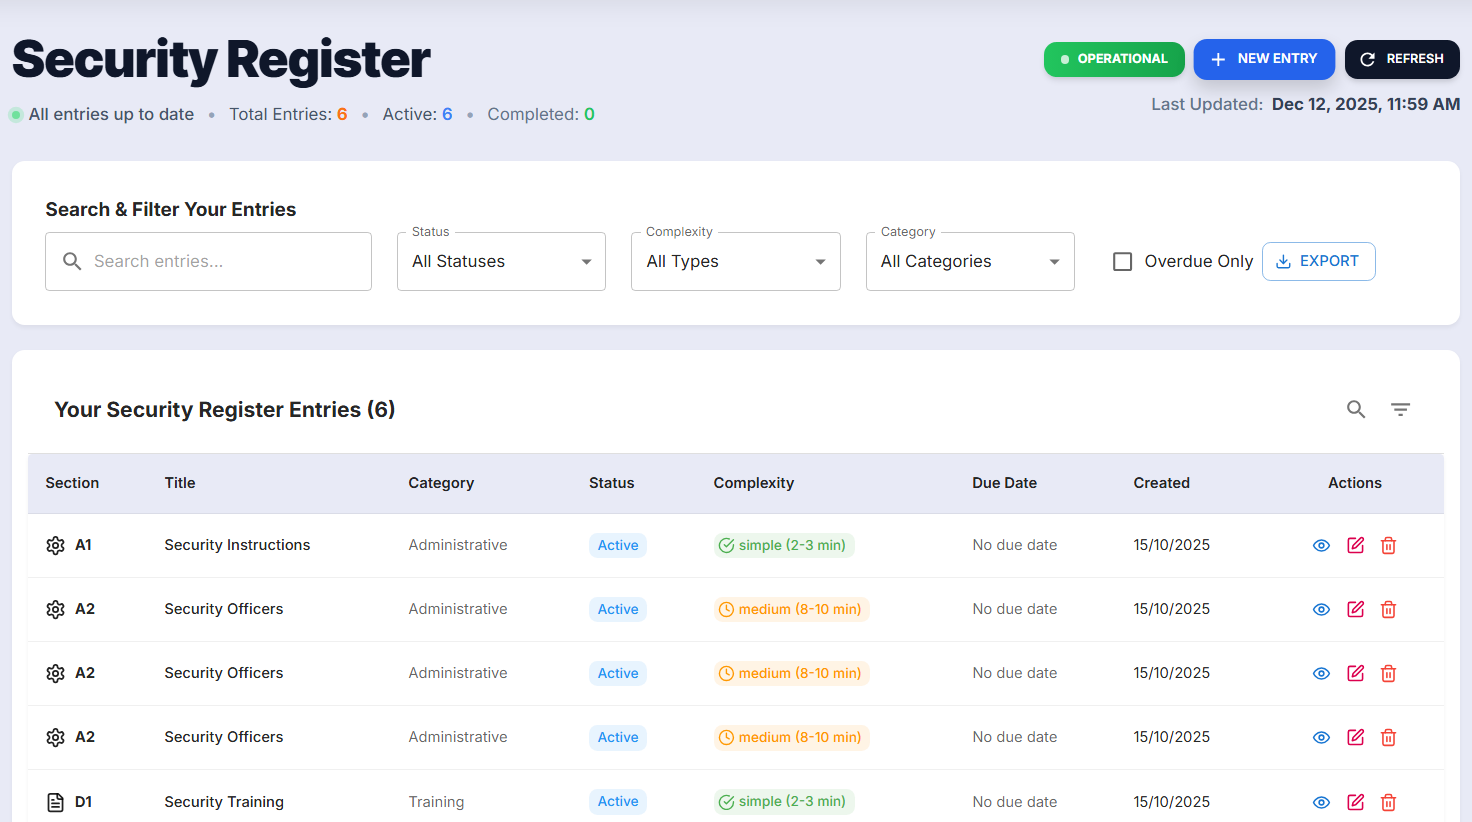Click the document icon in the D1 row

tap(56, 802)
